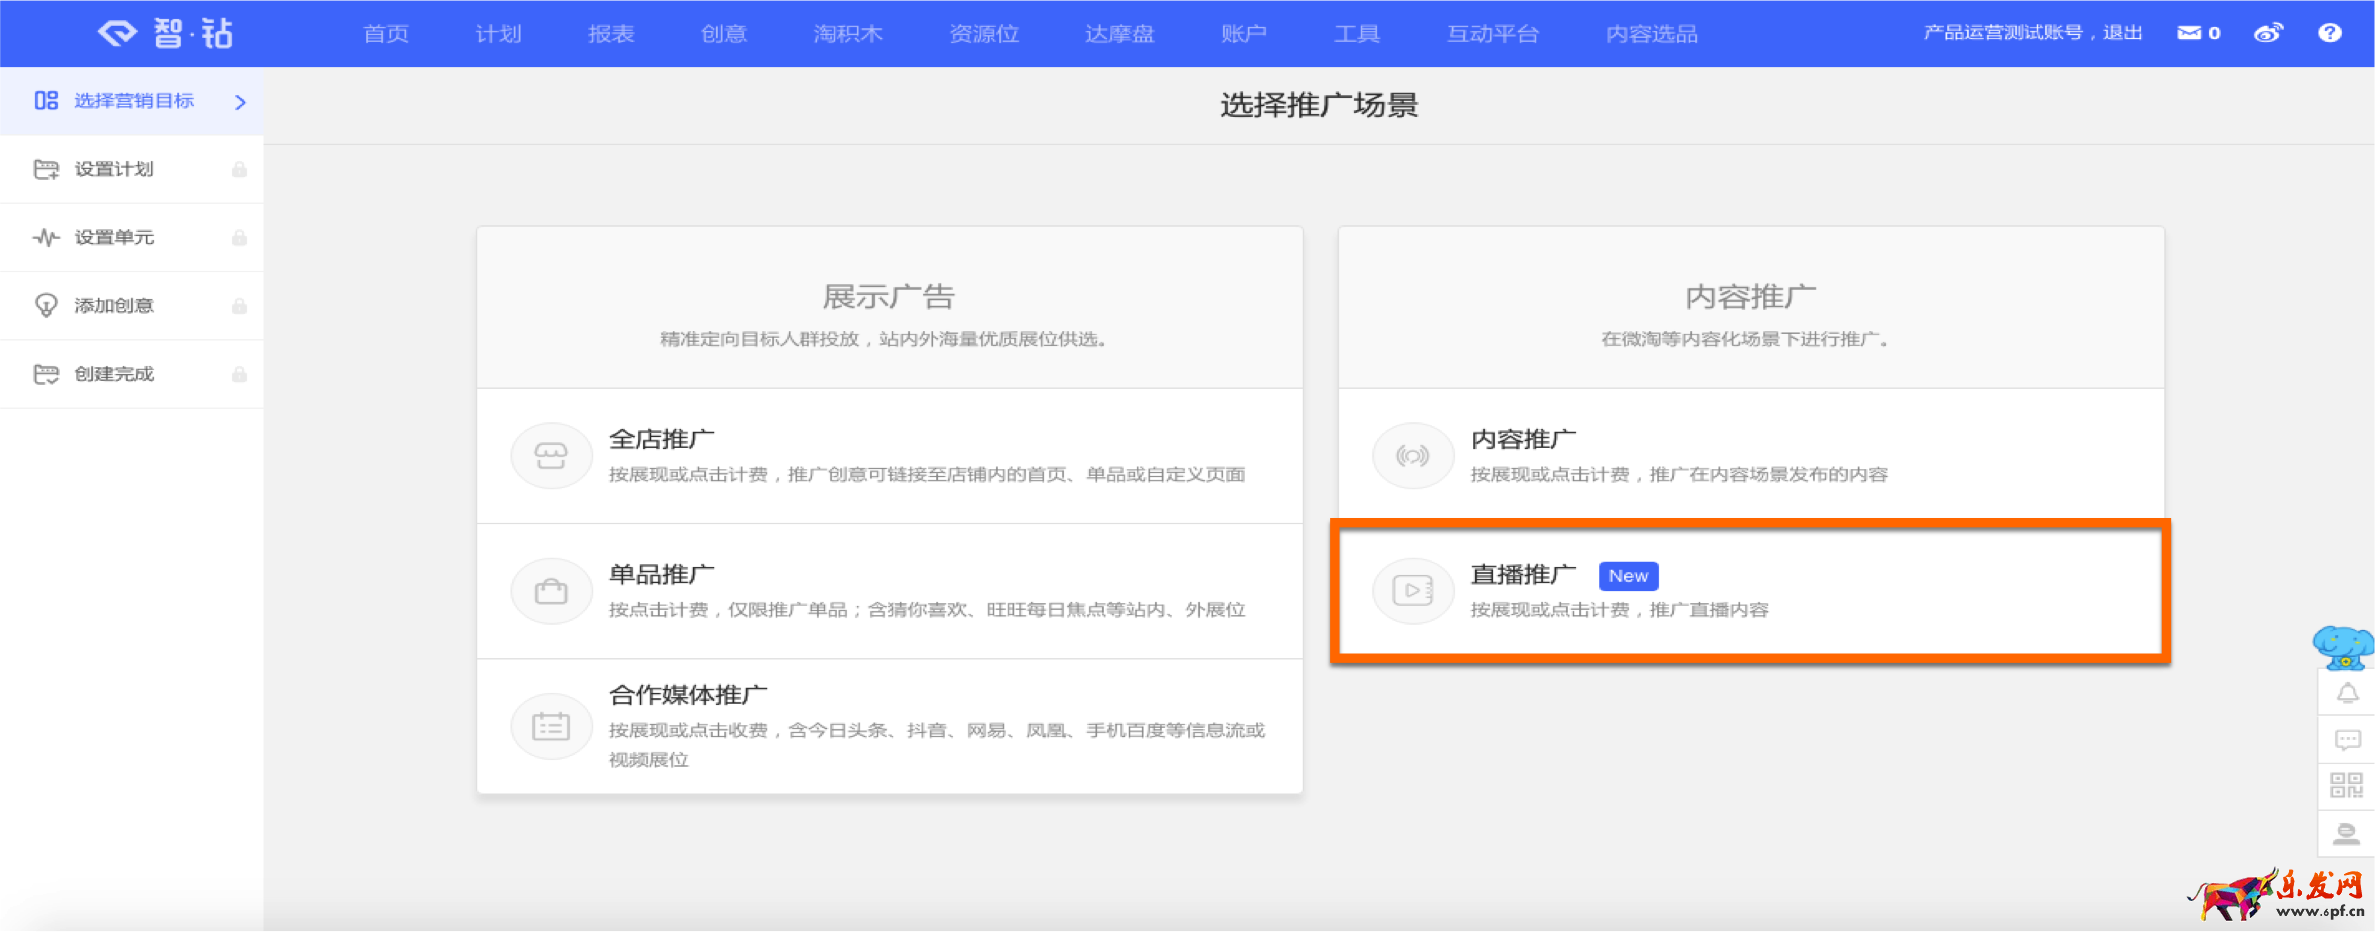Select 全店推广 promotion scenario
The width and height of the screenshot is (2375, 932).
[x=889, y=456]
